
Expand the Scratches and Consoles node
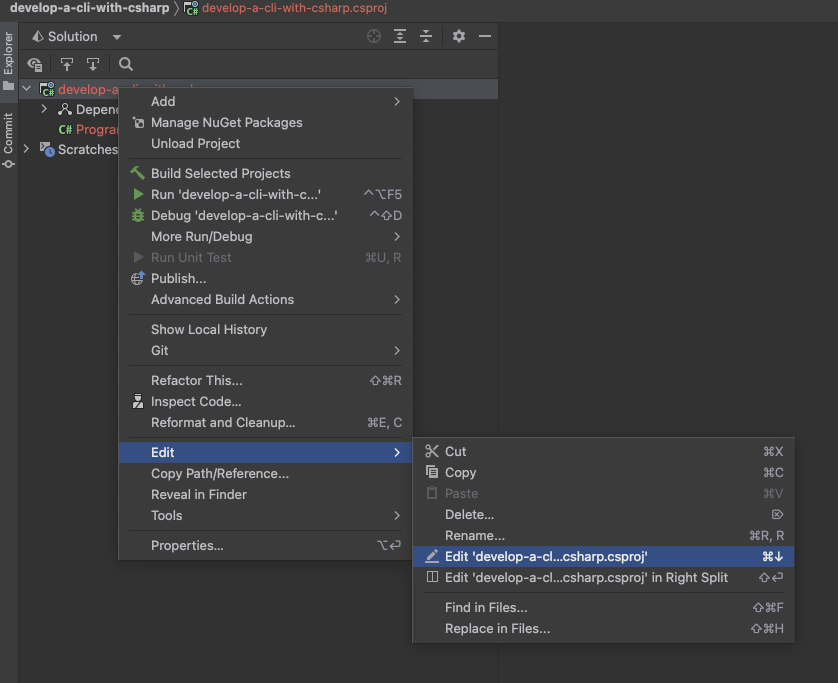[25, 149]
